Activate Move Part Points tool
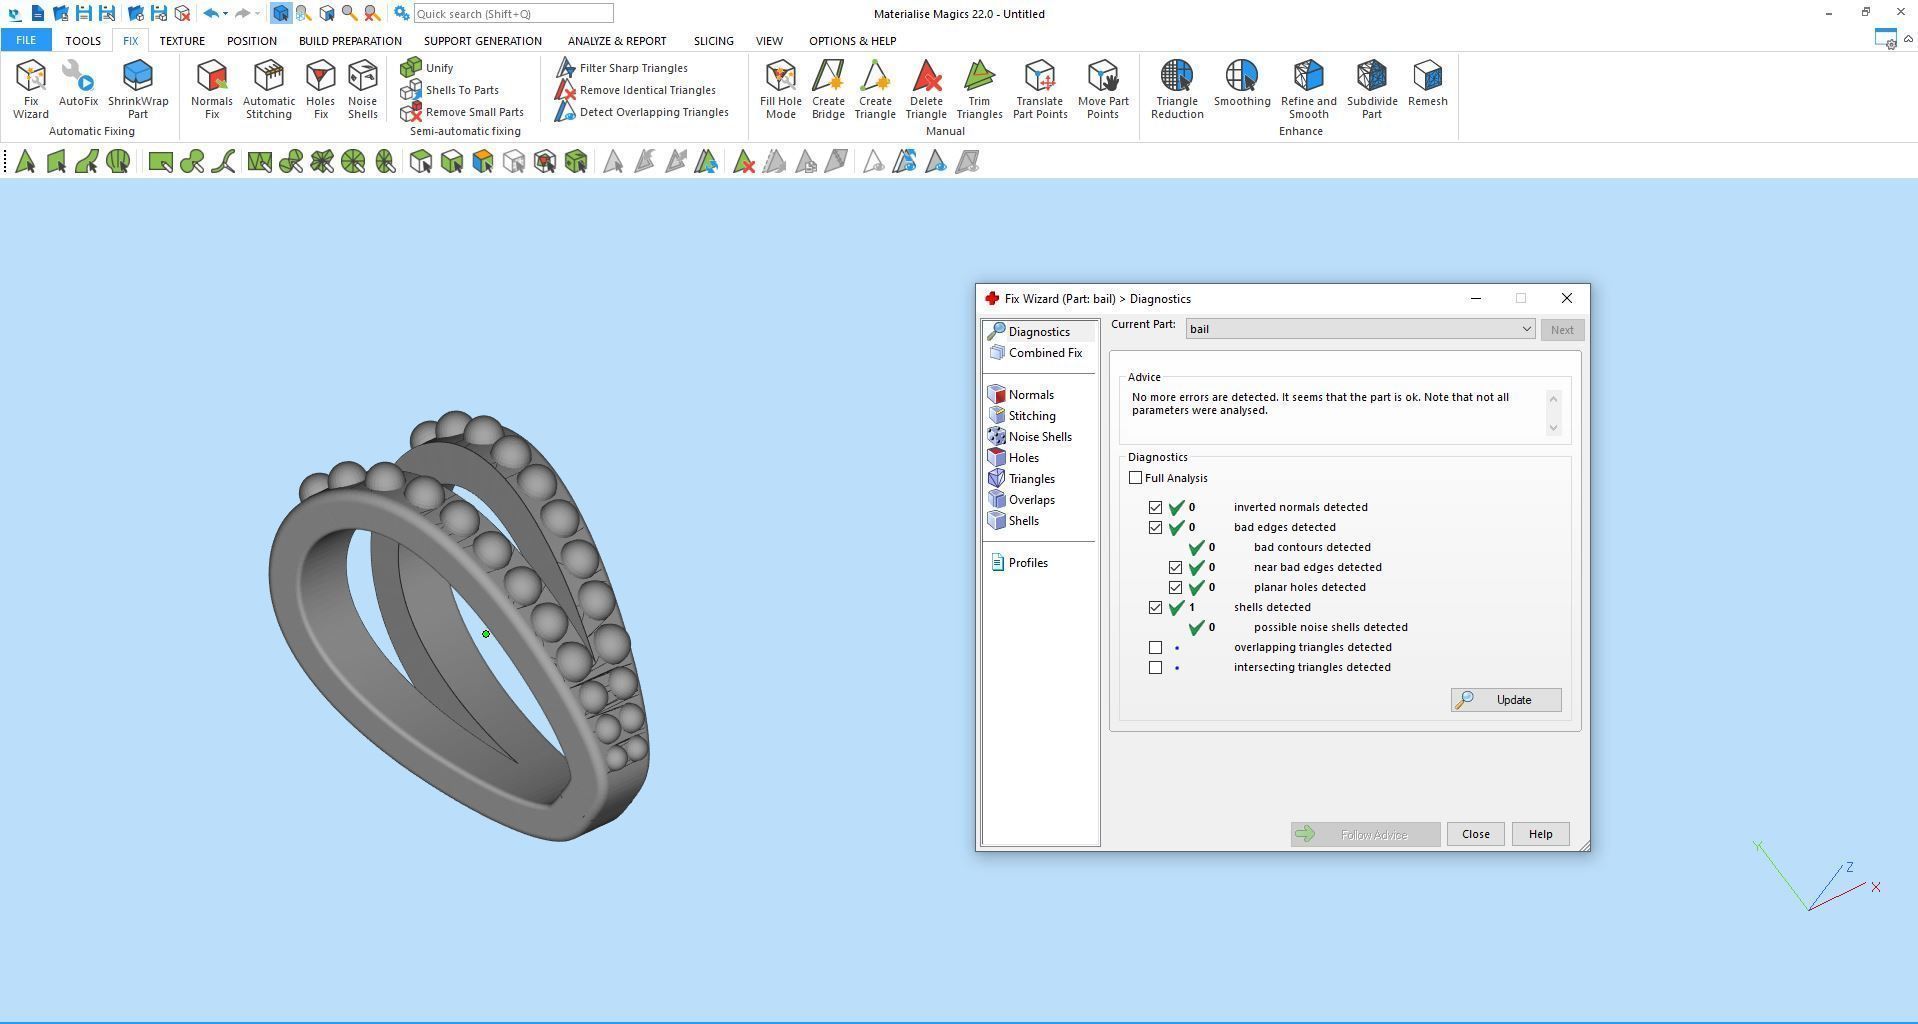1918x1024 pixels. click(1103, 89)
